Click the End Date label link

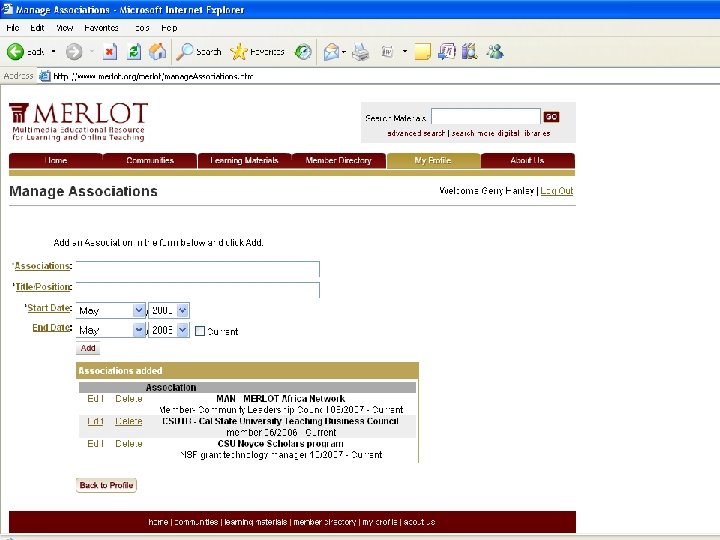(x=52, y=327)
